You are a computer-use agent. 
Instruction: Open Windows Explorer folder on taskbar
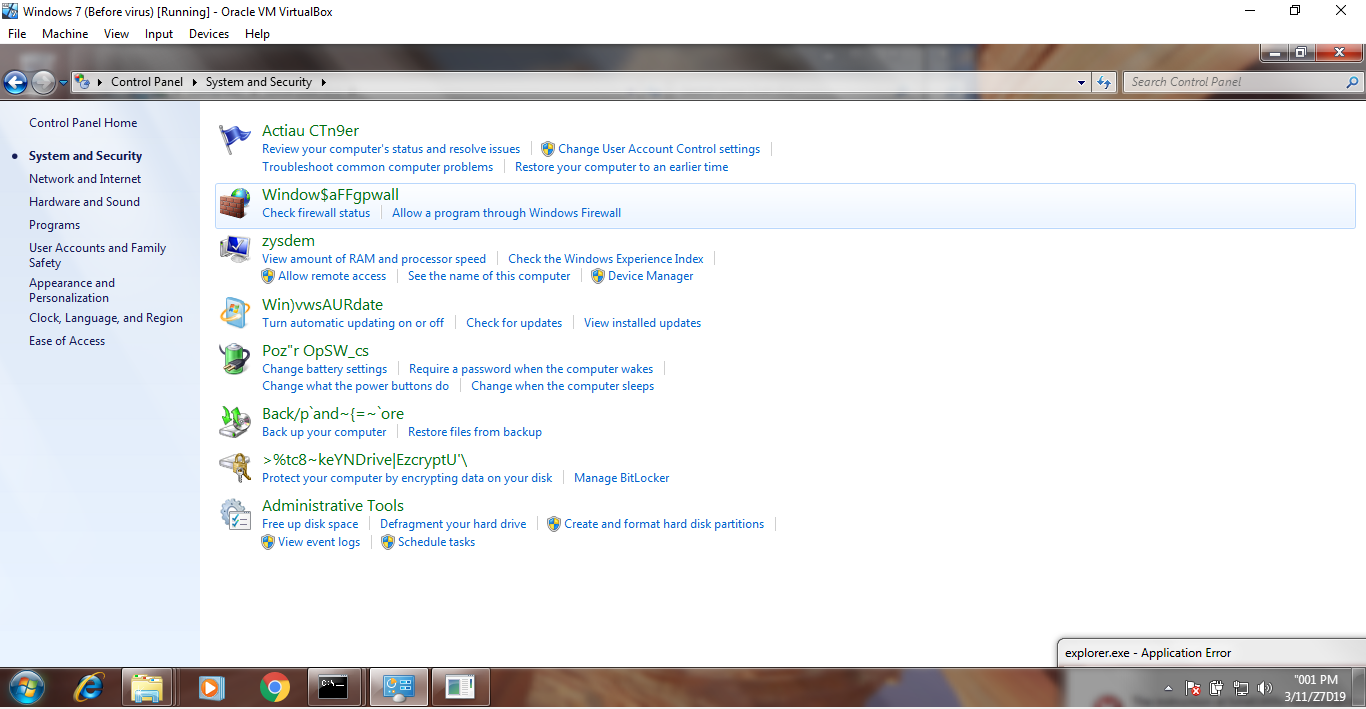tap(147, 688)
